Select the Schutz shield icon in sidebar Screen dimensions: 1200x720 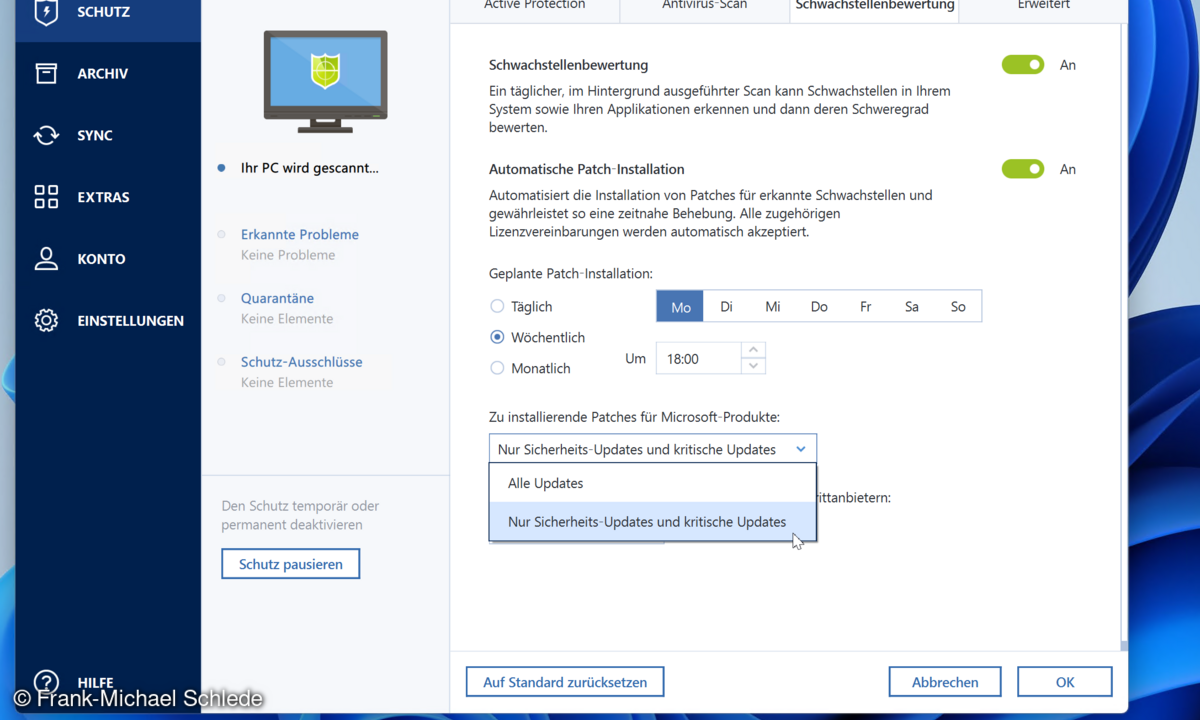coord(45,12)
